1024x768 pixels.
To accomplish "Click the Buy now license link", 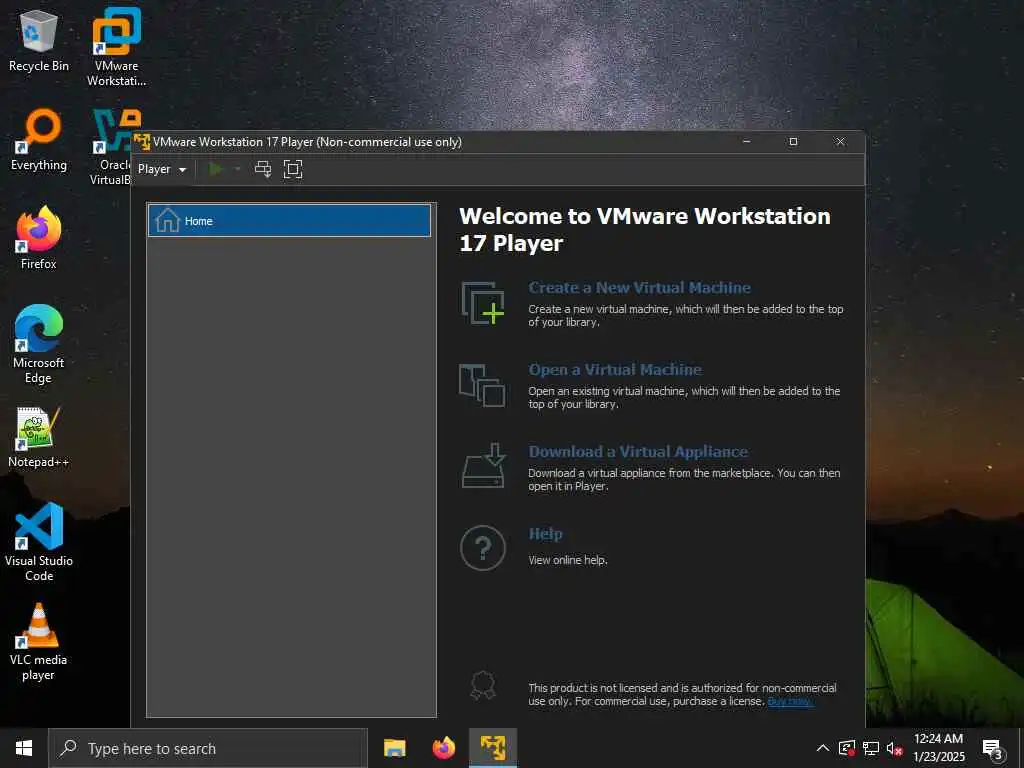I will (x=790, y=701).
